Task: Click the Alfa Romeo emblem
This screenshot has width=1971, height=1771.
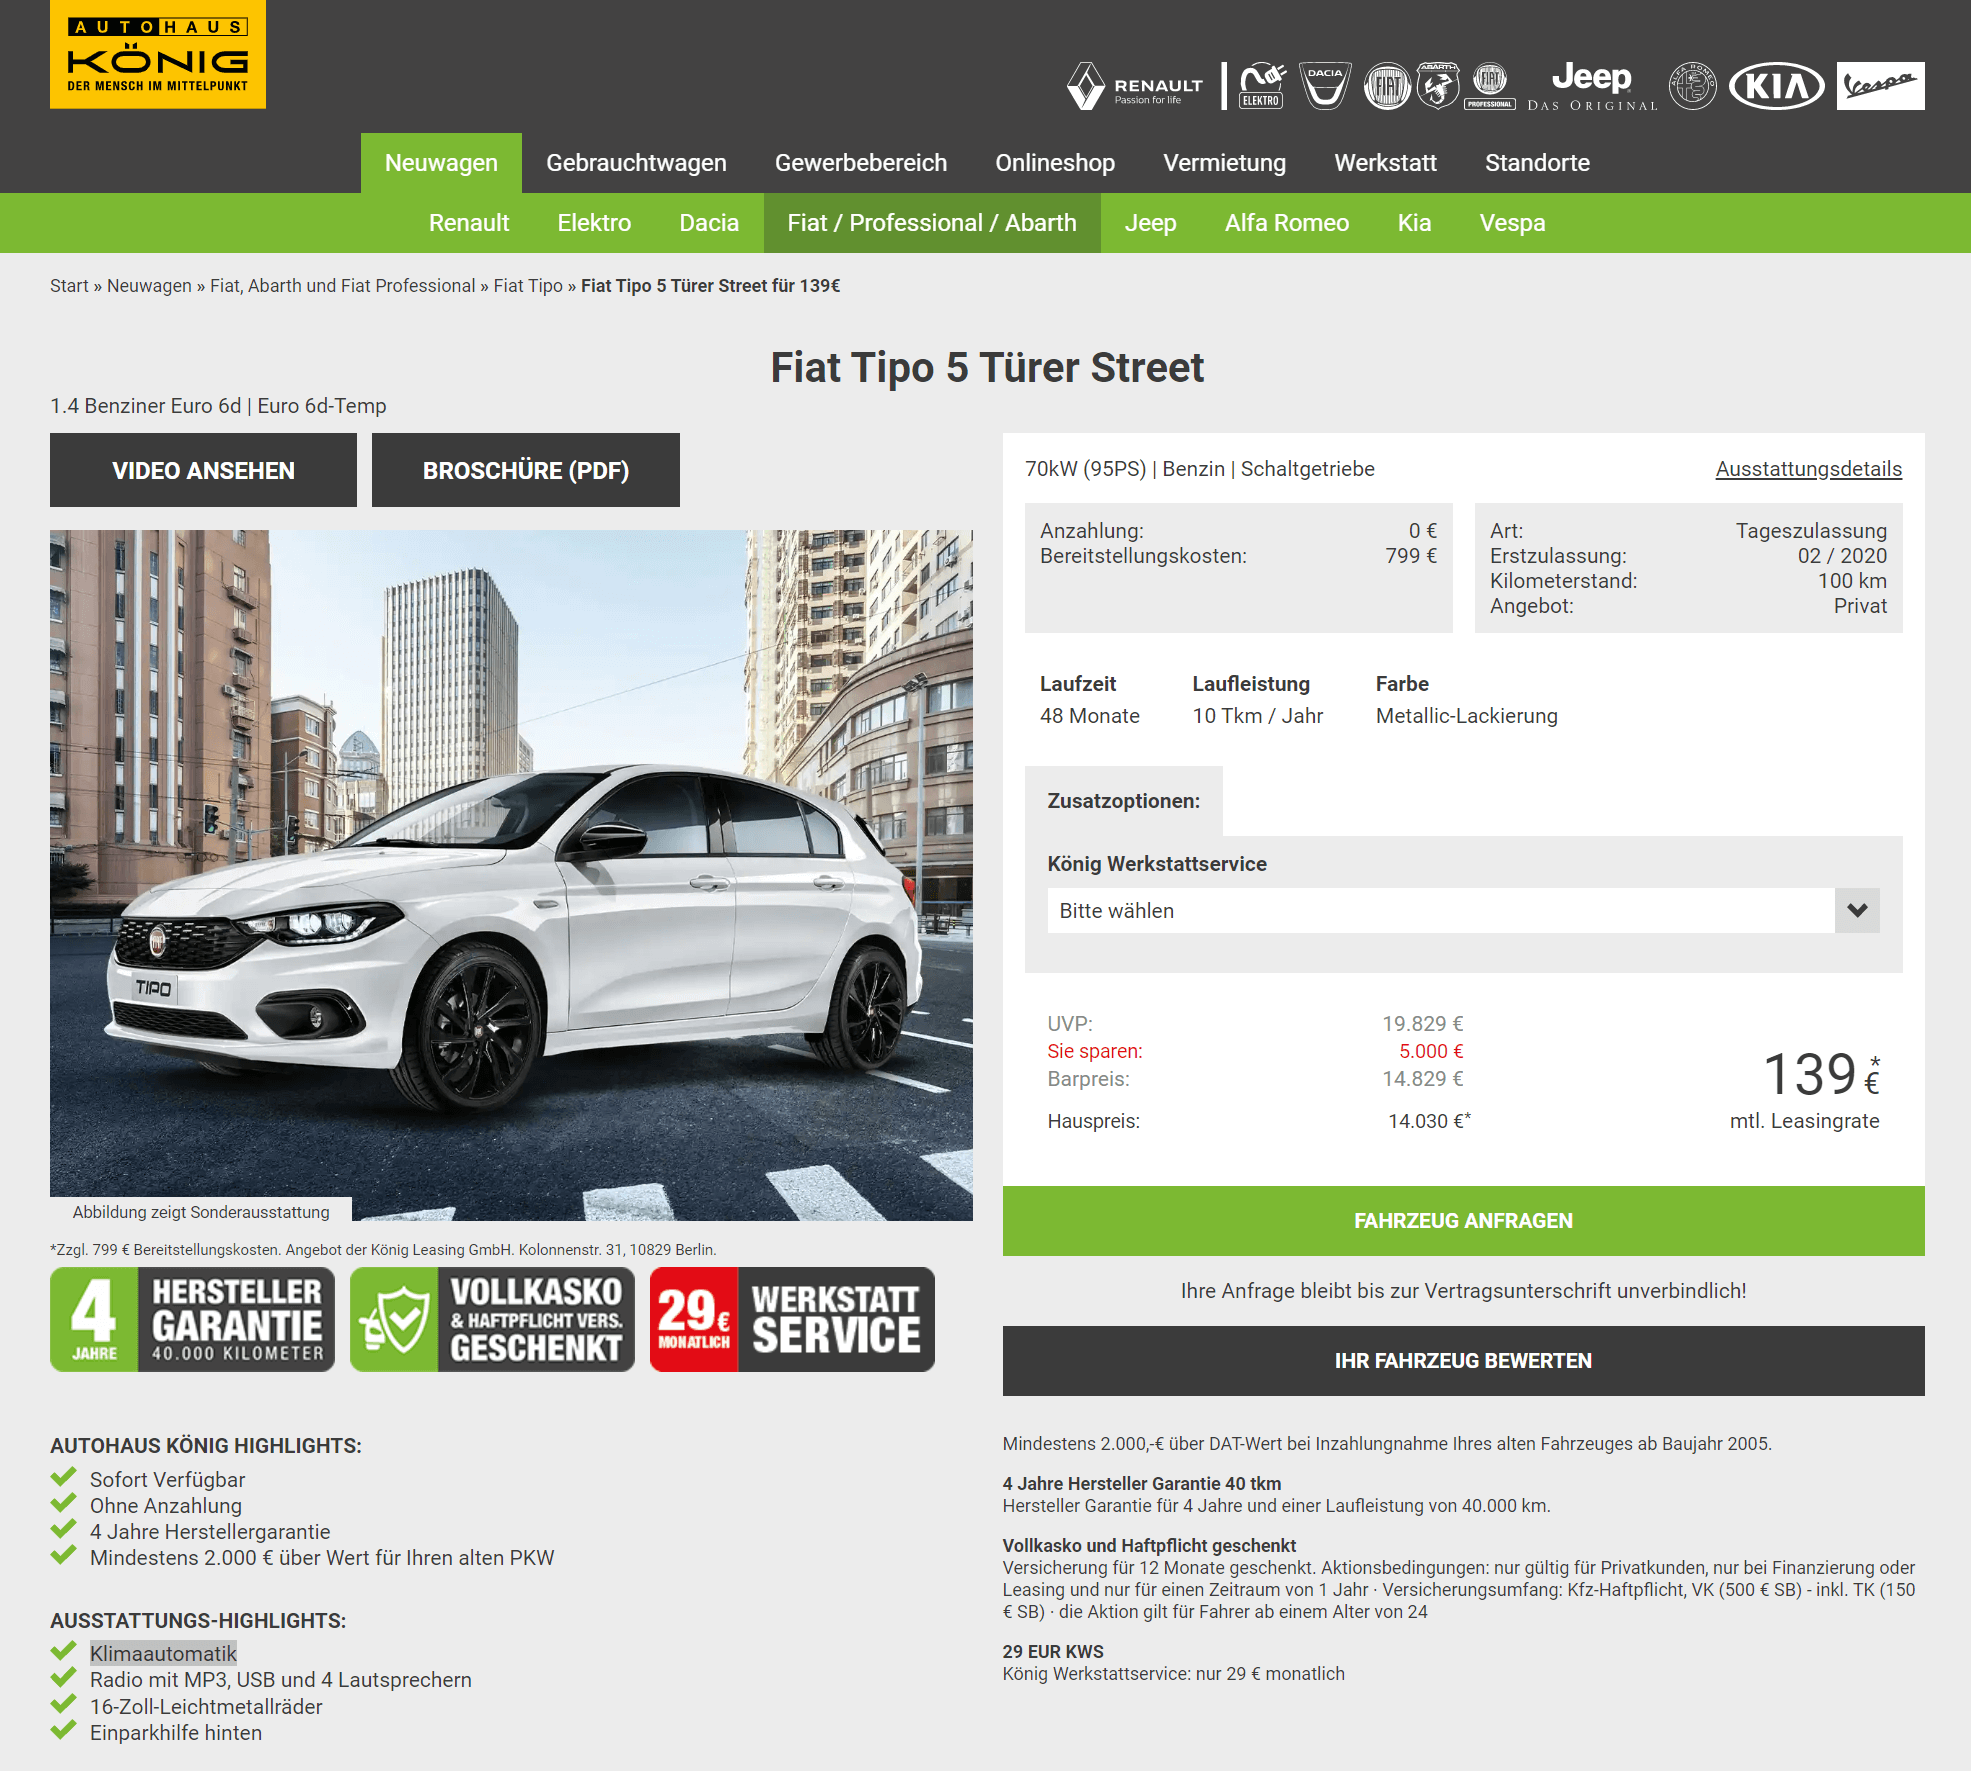Action: [x=1693, y=86]
